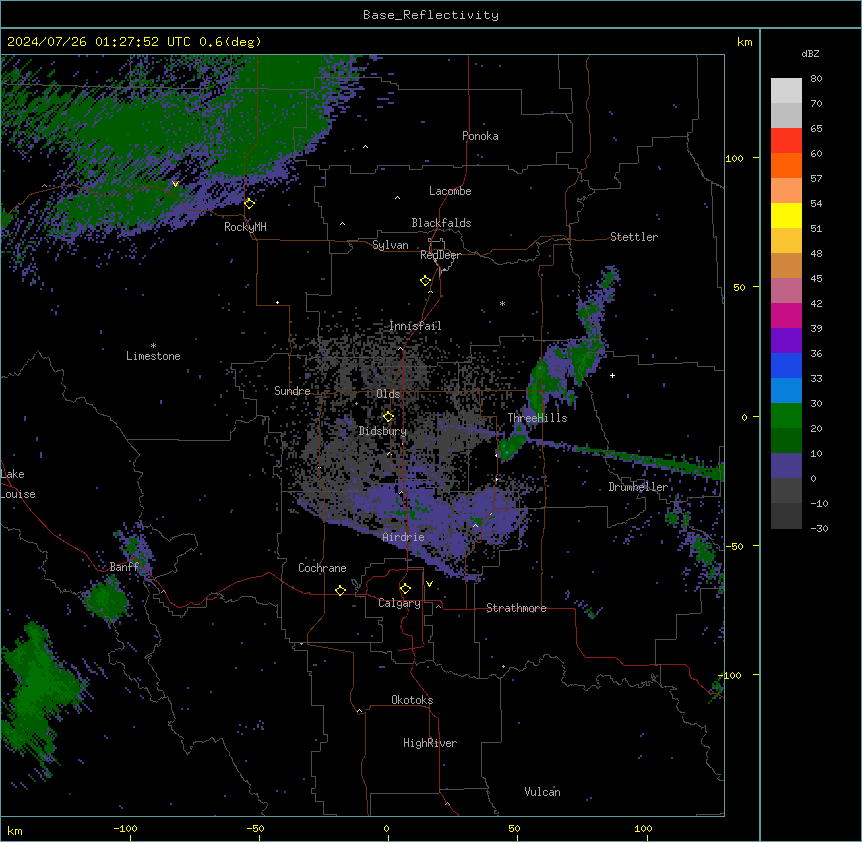Click the yellow diamond marker below Olds
This screenshot has width=862, height=842.
[388, 416]
